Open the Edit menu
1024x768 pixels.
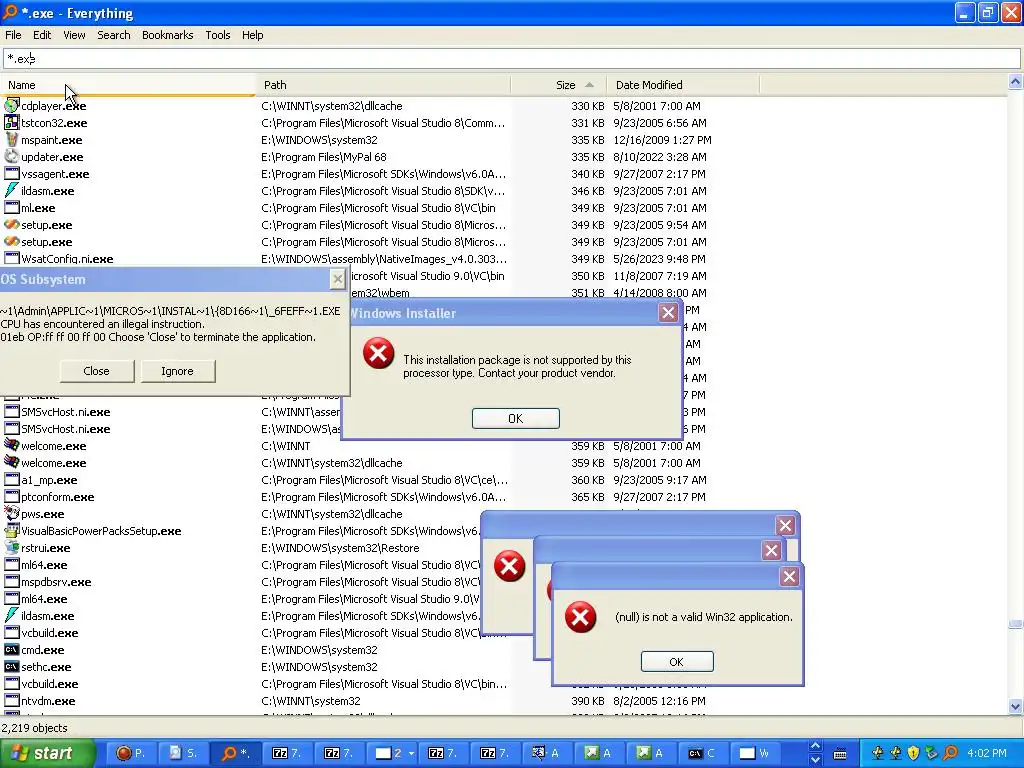click(42, 35)
